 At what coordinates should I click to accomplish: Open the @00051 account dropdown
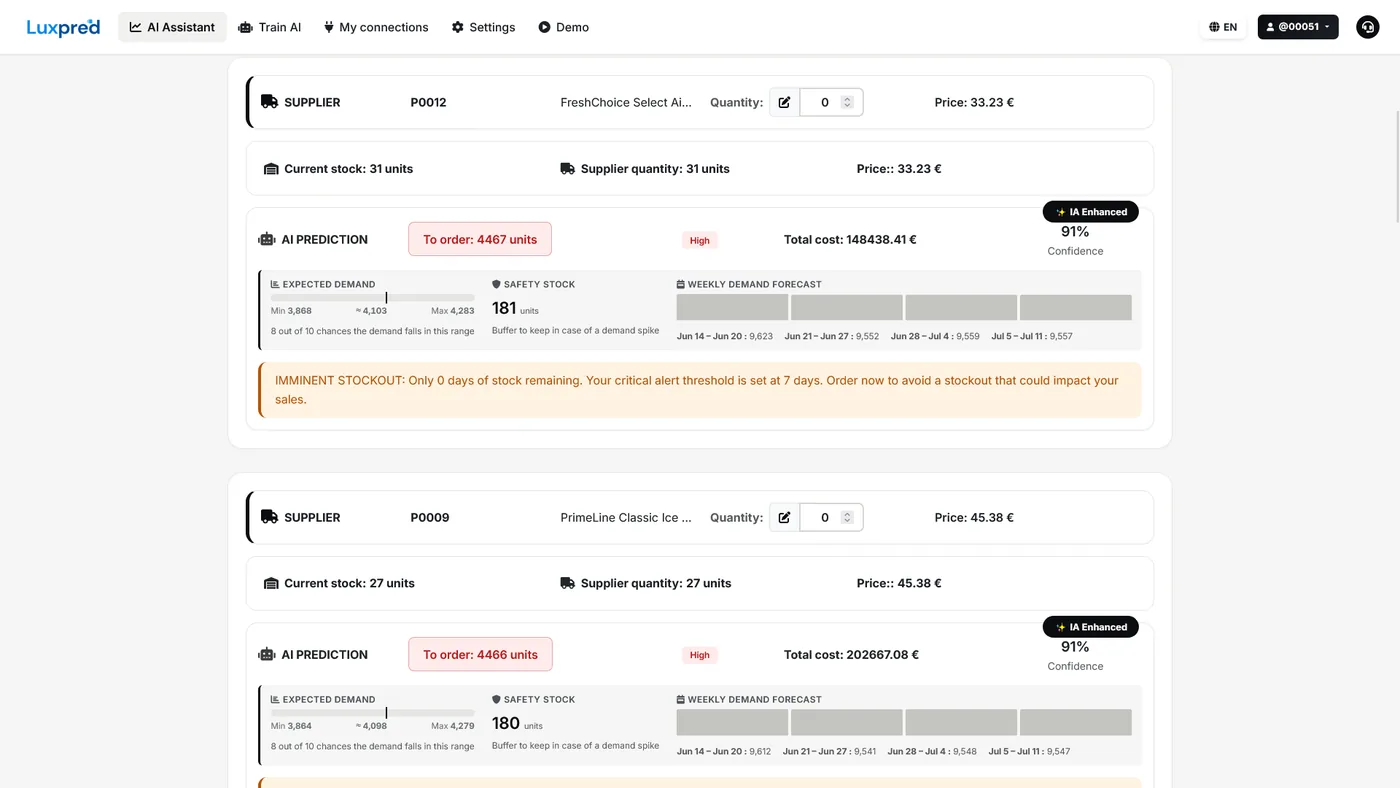point(1298,27)
